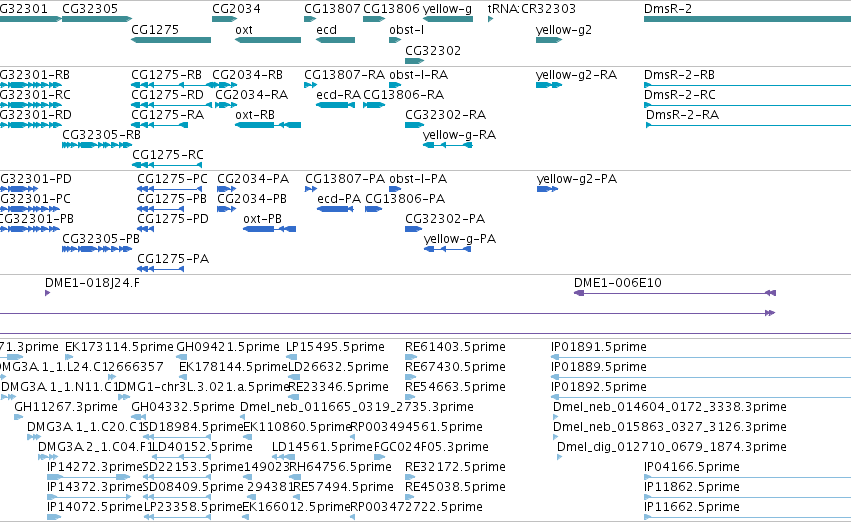This screenshot has height=522, width=851.
Task: Select the DmsR-2 gene label
Action: [668, 9]
